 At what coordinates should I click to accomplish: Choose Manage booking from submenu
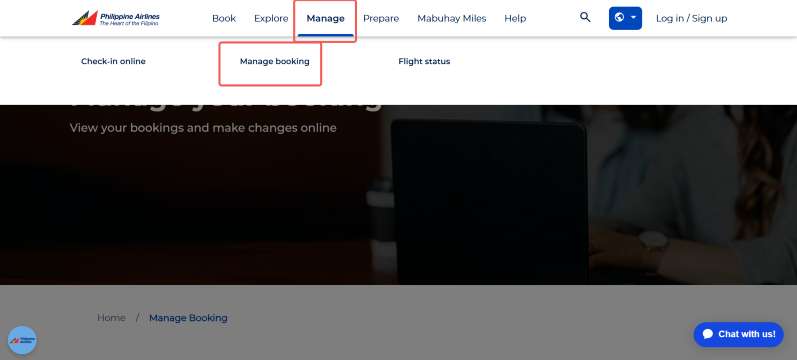[274, 61]
